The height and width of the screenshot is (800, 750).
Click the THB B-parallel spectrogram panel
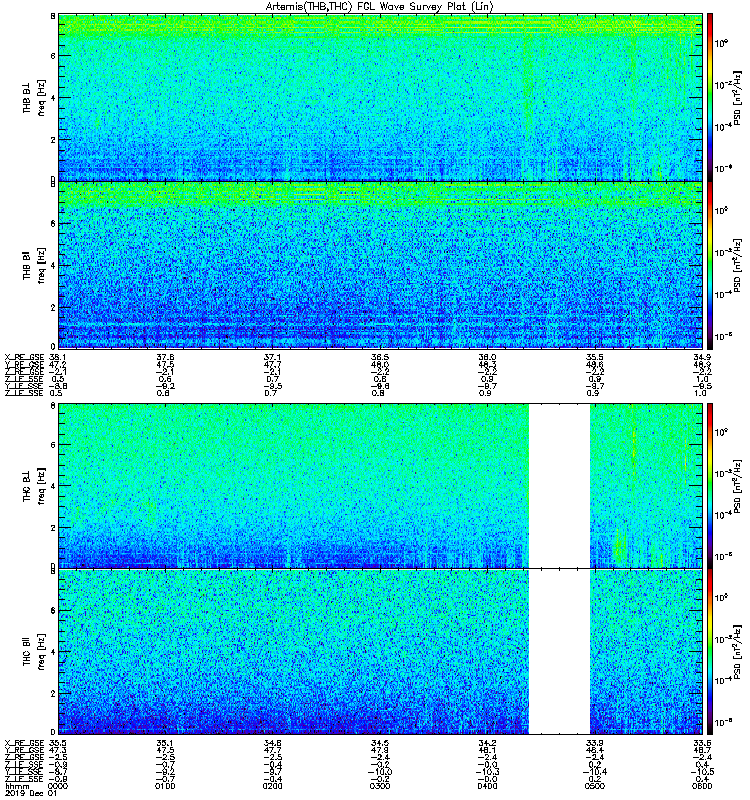coord(381,265)
